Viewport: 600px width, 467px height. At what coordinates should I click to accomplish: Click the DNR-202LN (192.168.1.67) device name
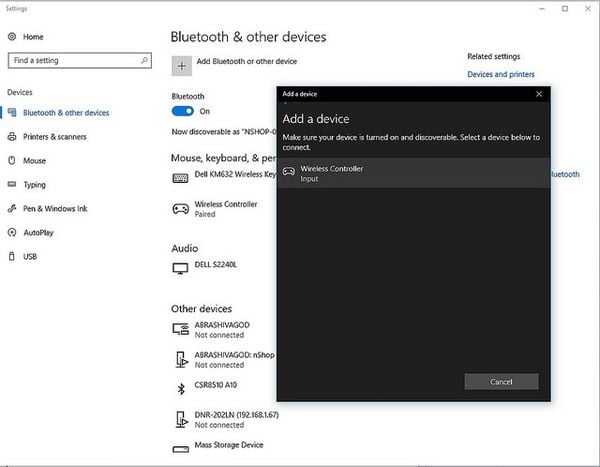tap(236, 415)
